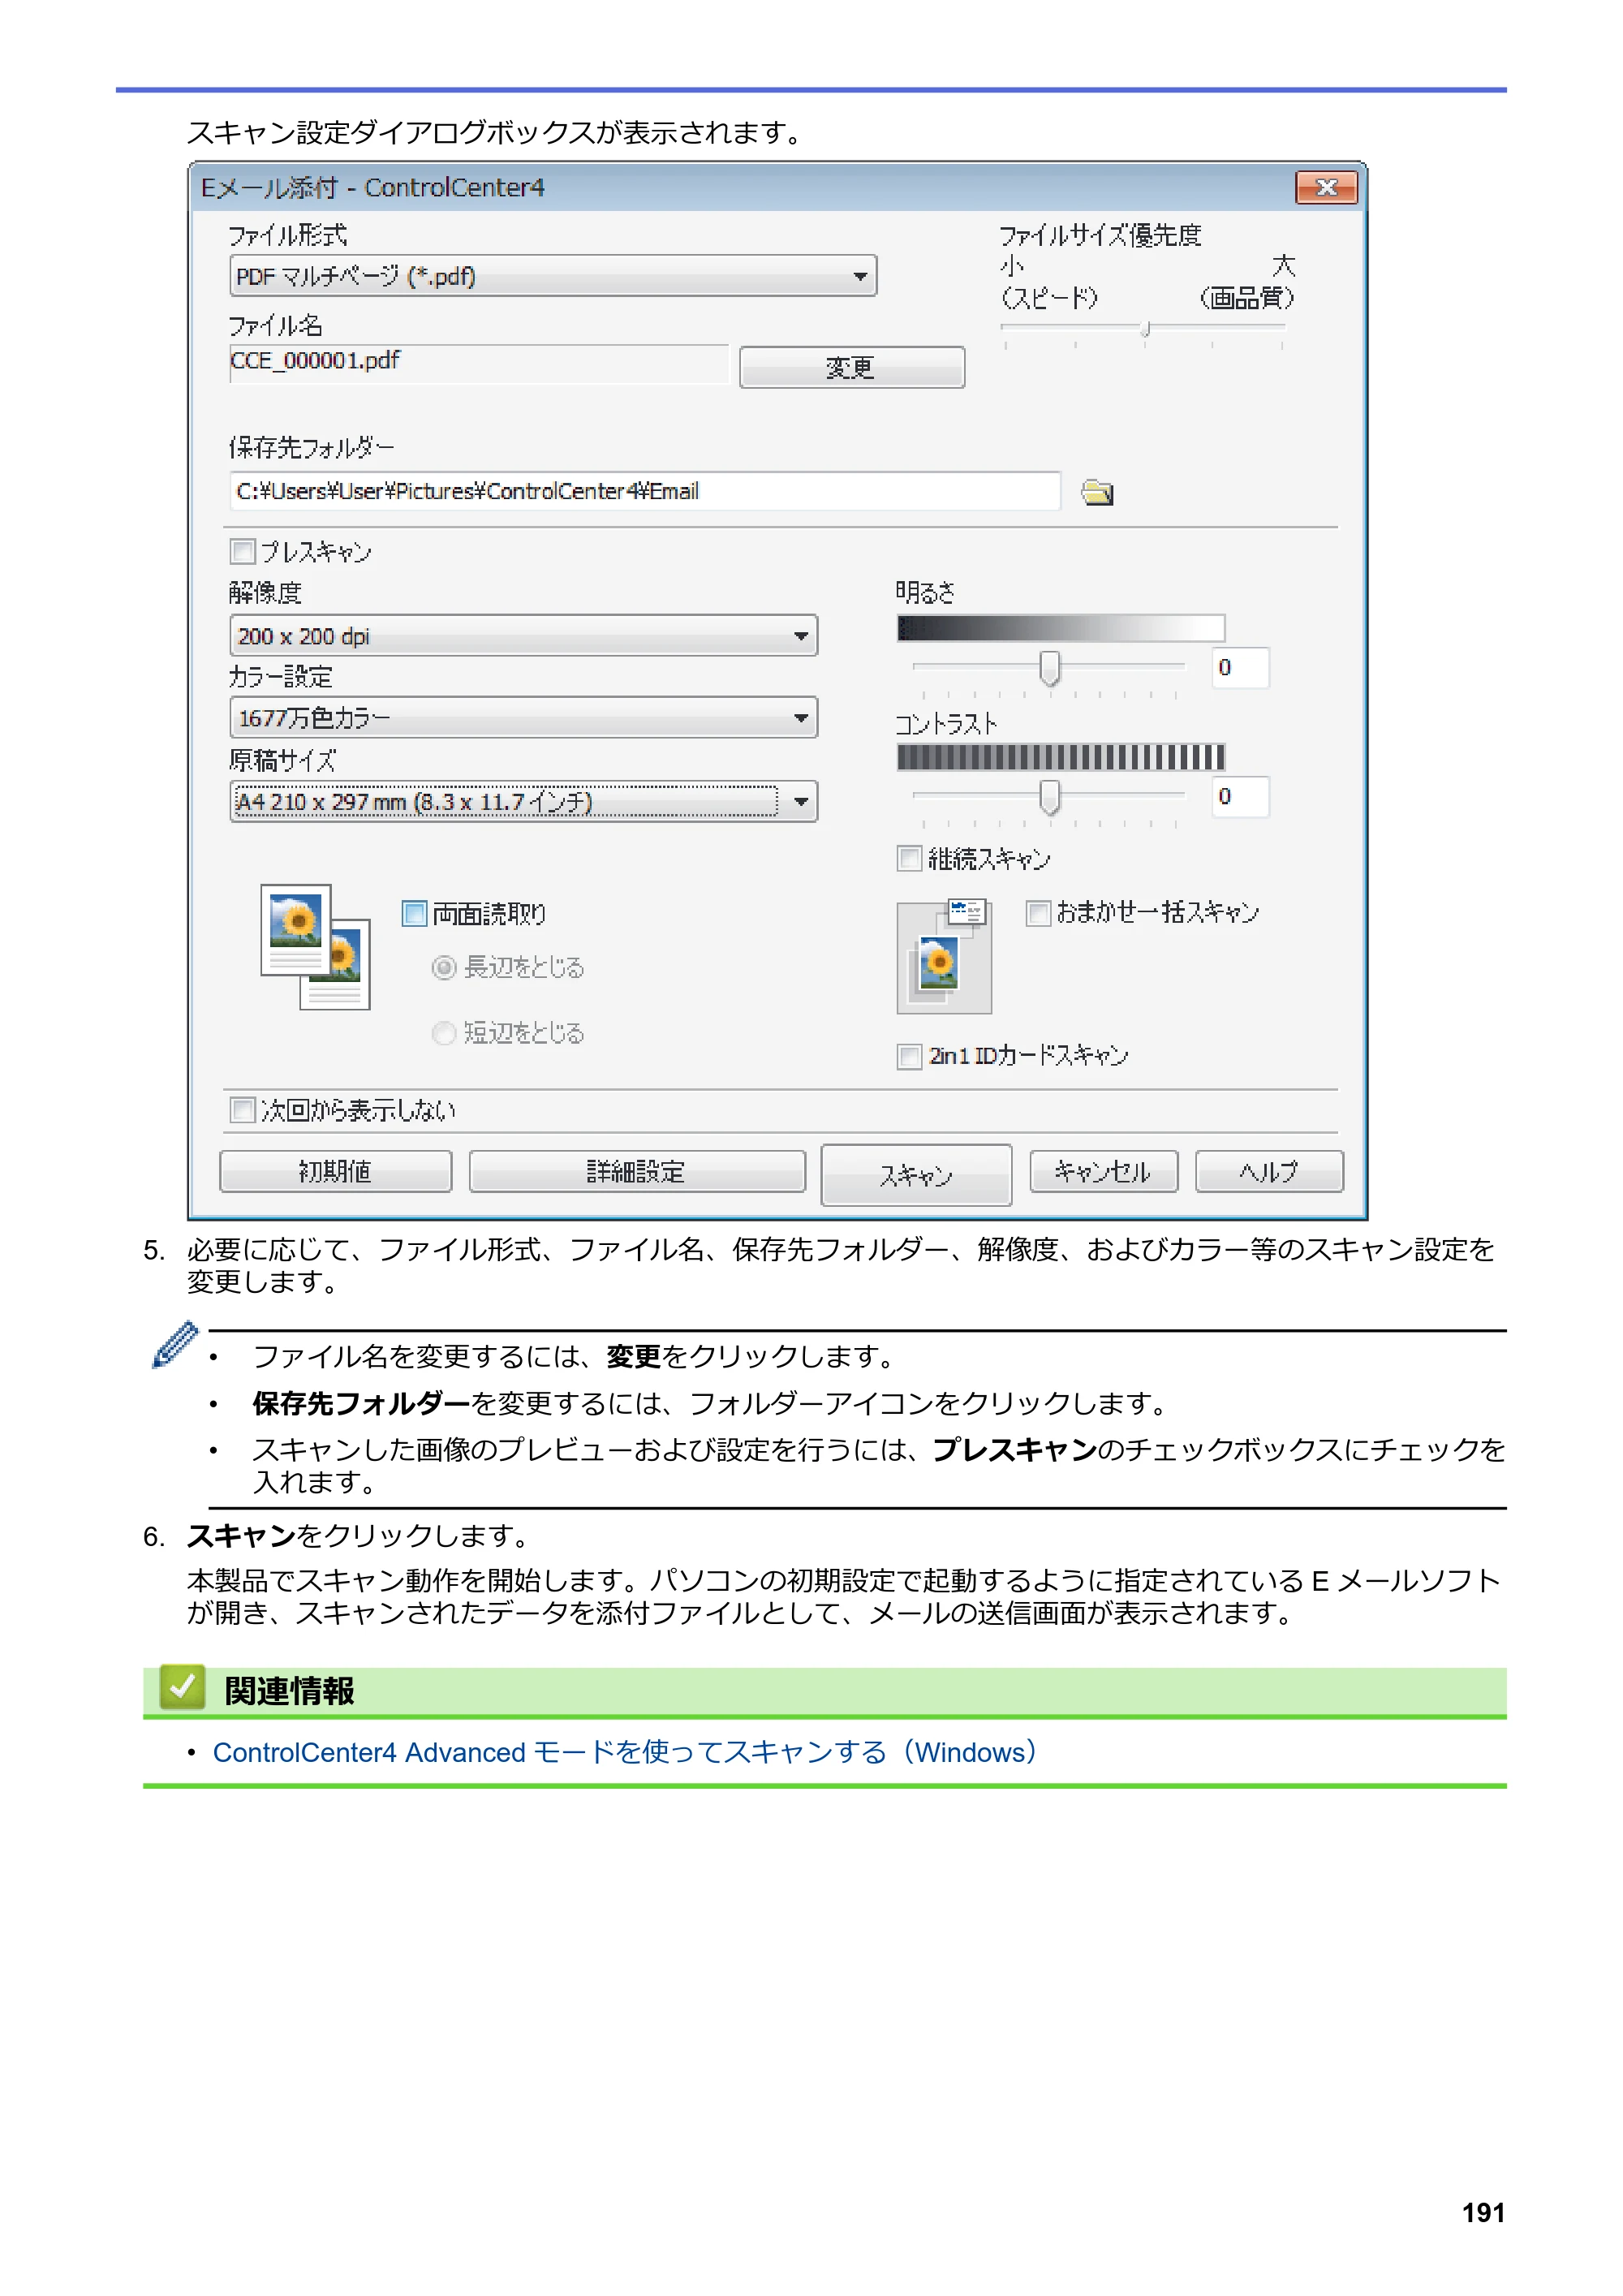
Task: Click the file name CCE_000001.pdf field
Action: (x=479, y=363)
